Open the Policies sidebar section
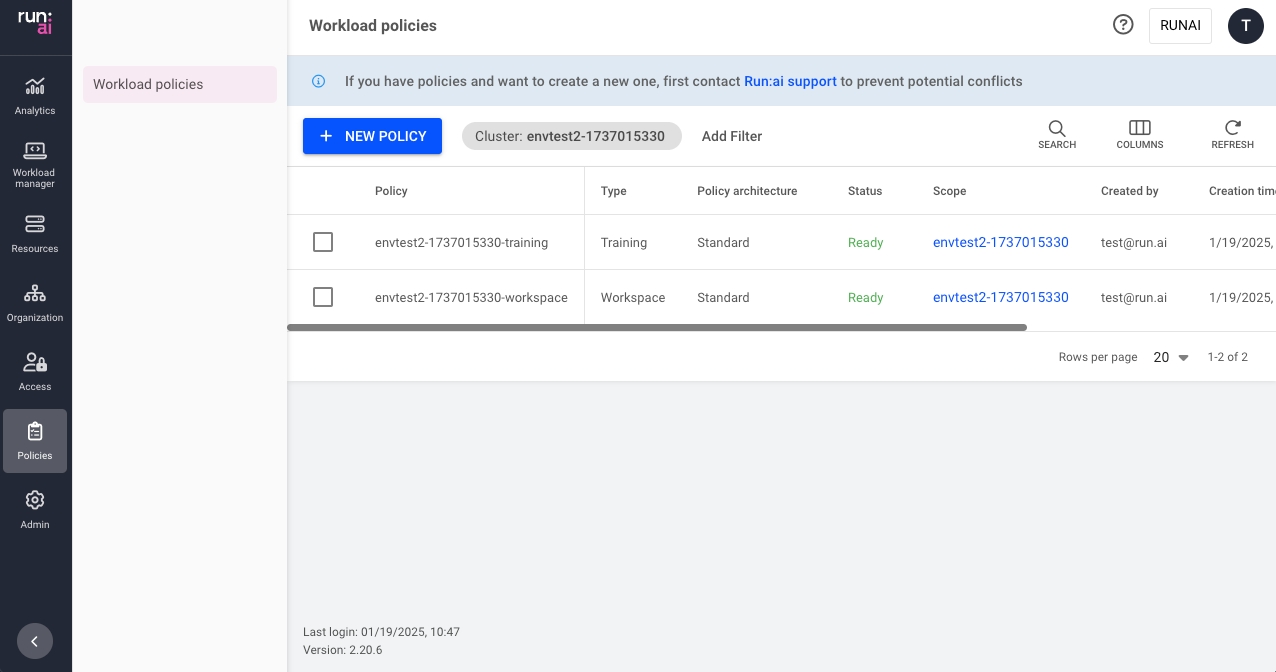Image resolution: width=1276 pixels, height=672 pixels. [x=35, y=441]
